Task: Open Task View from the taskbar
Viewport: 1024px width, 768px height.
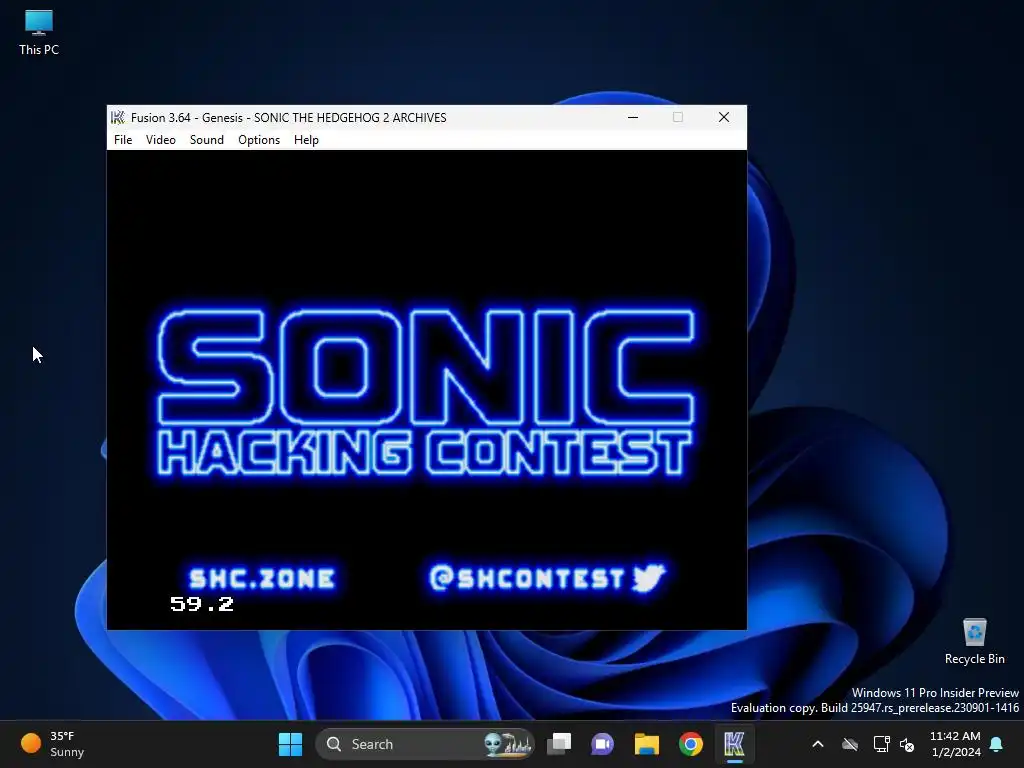Action: (x=559, y=744)
